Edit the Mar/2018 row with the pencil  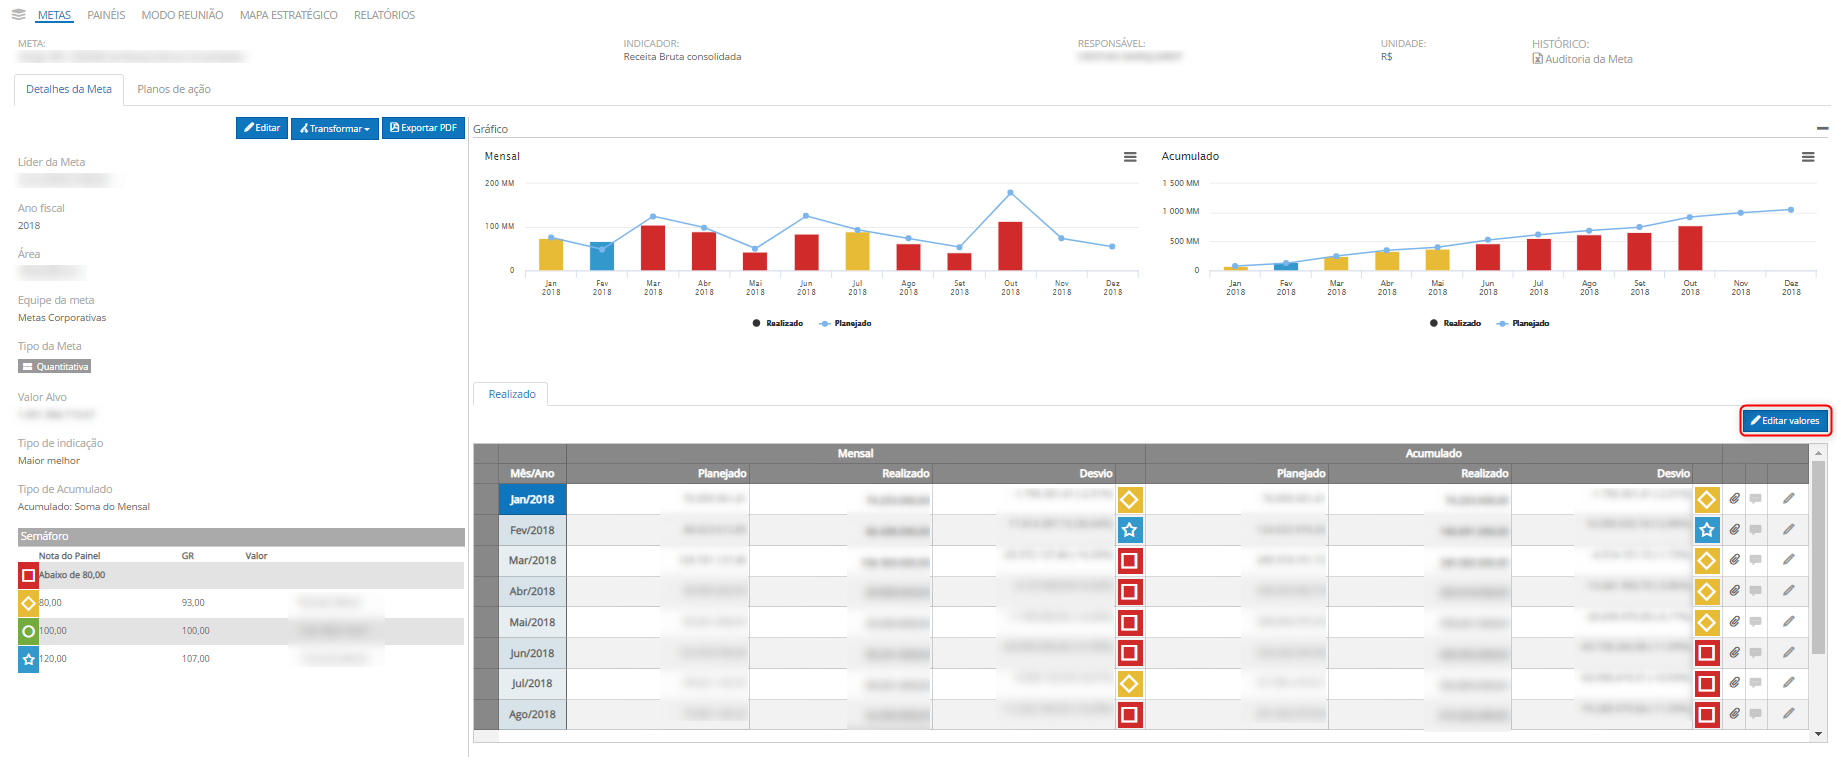pyautogui.click(x=1789, y=559)
